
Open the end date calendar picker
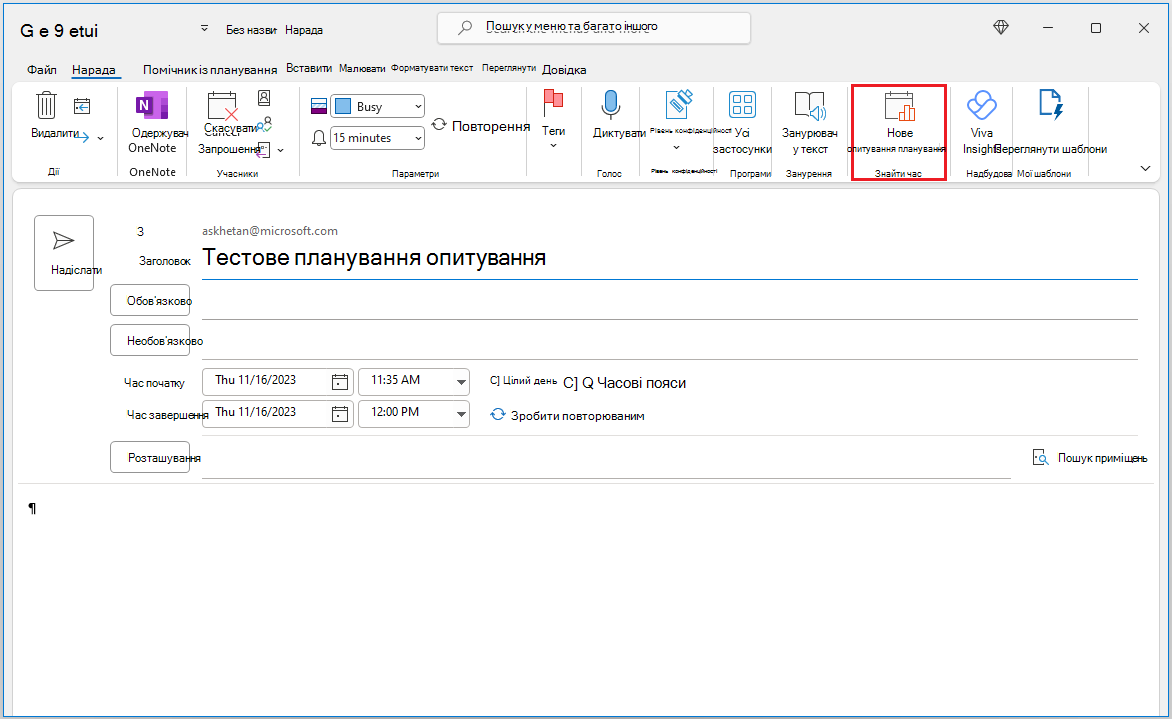[339, 413]
